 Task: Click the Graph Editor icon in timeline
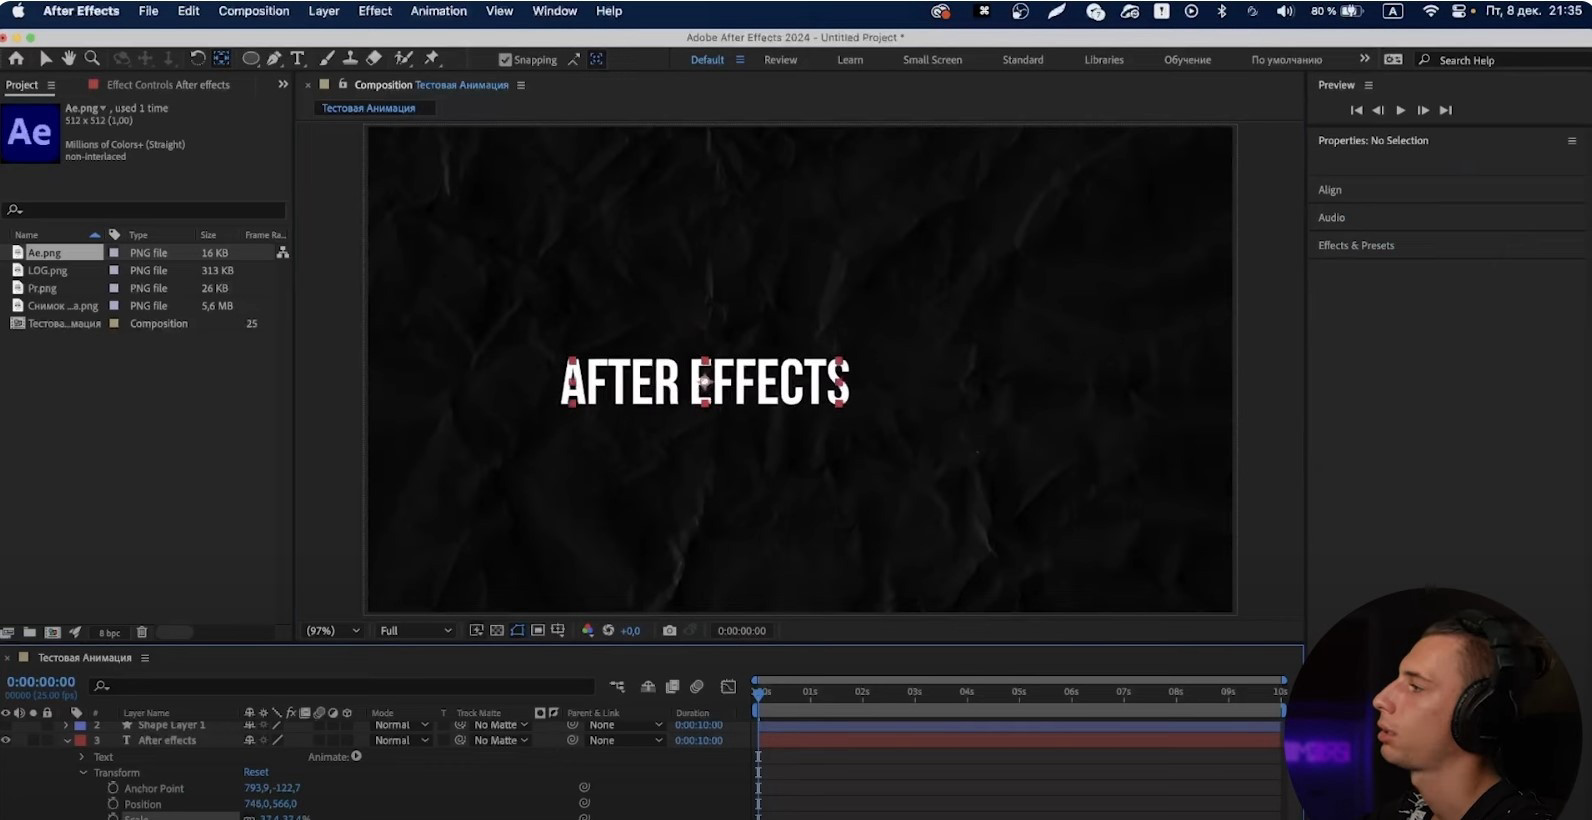point(728,686)
